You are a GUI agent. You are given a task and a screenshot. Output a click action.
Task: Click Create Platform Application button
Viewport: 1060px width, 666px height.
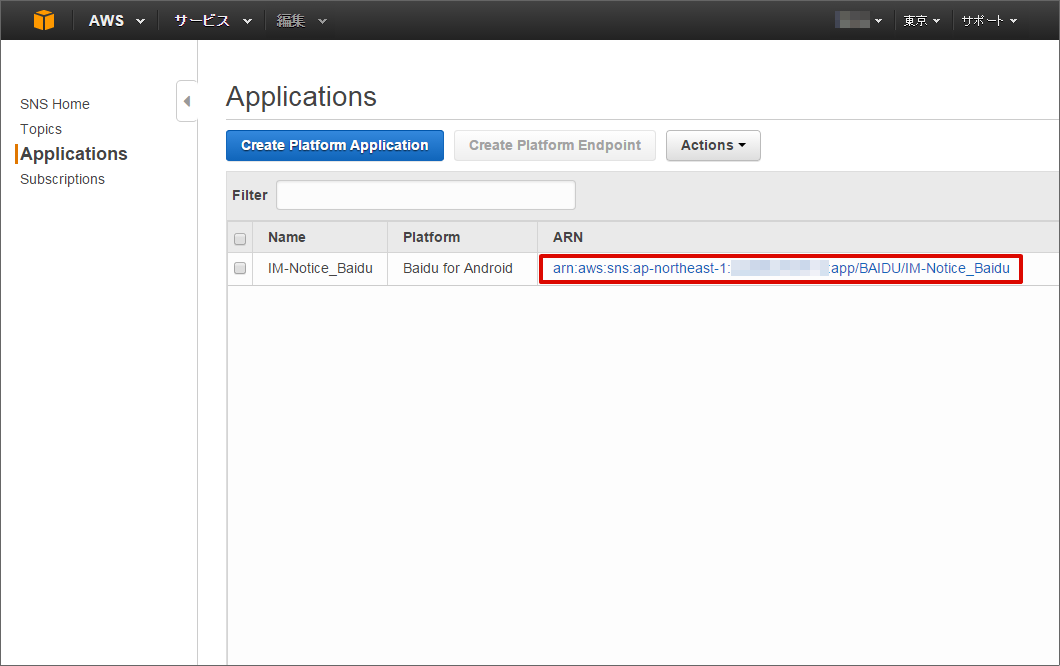[x=335, y=145]
